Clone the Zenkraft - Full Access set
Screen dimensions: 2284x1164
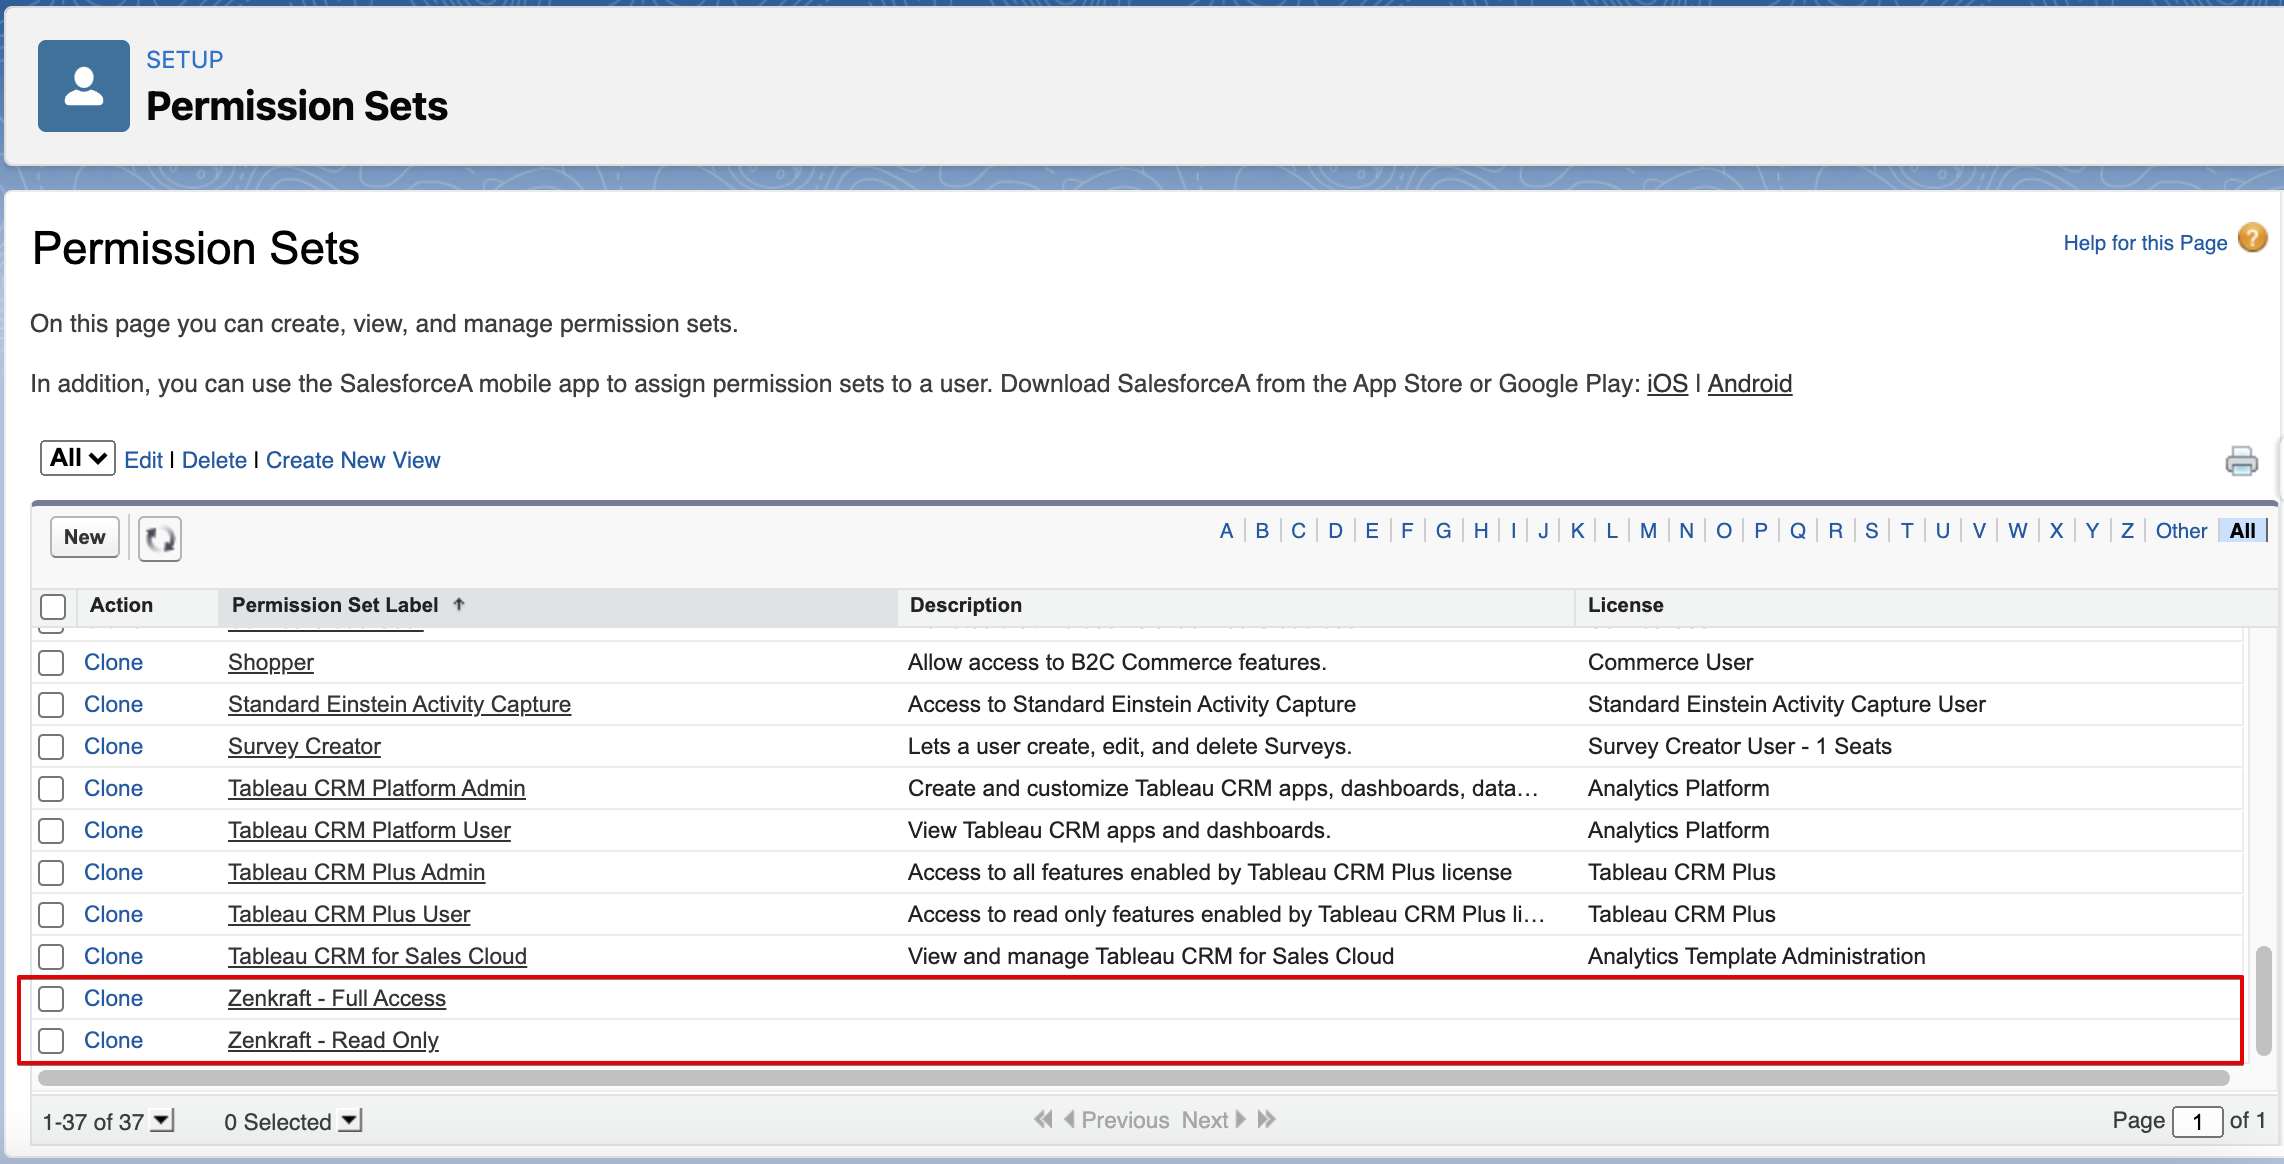[x=113, y=999]
